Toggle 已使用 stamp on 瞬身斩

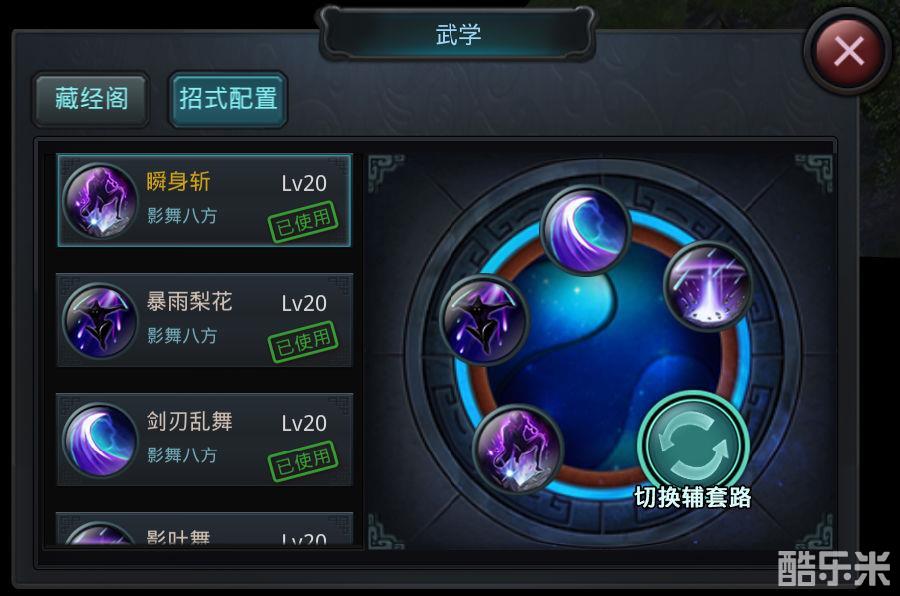click(303, 222)
